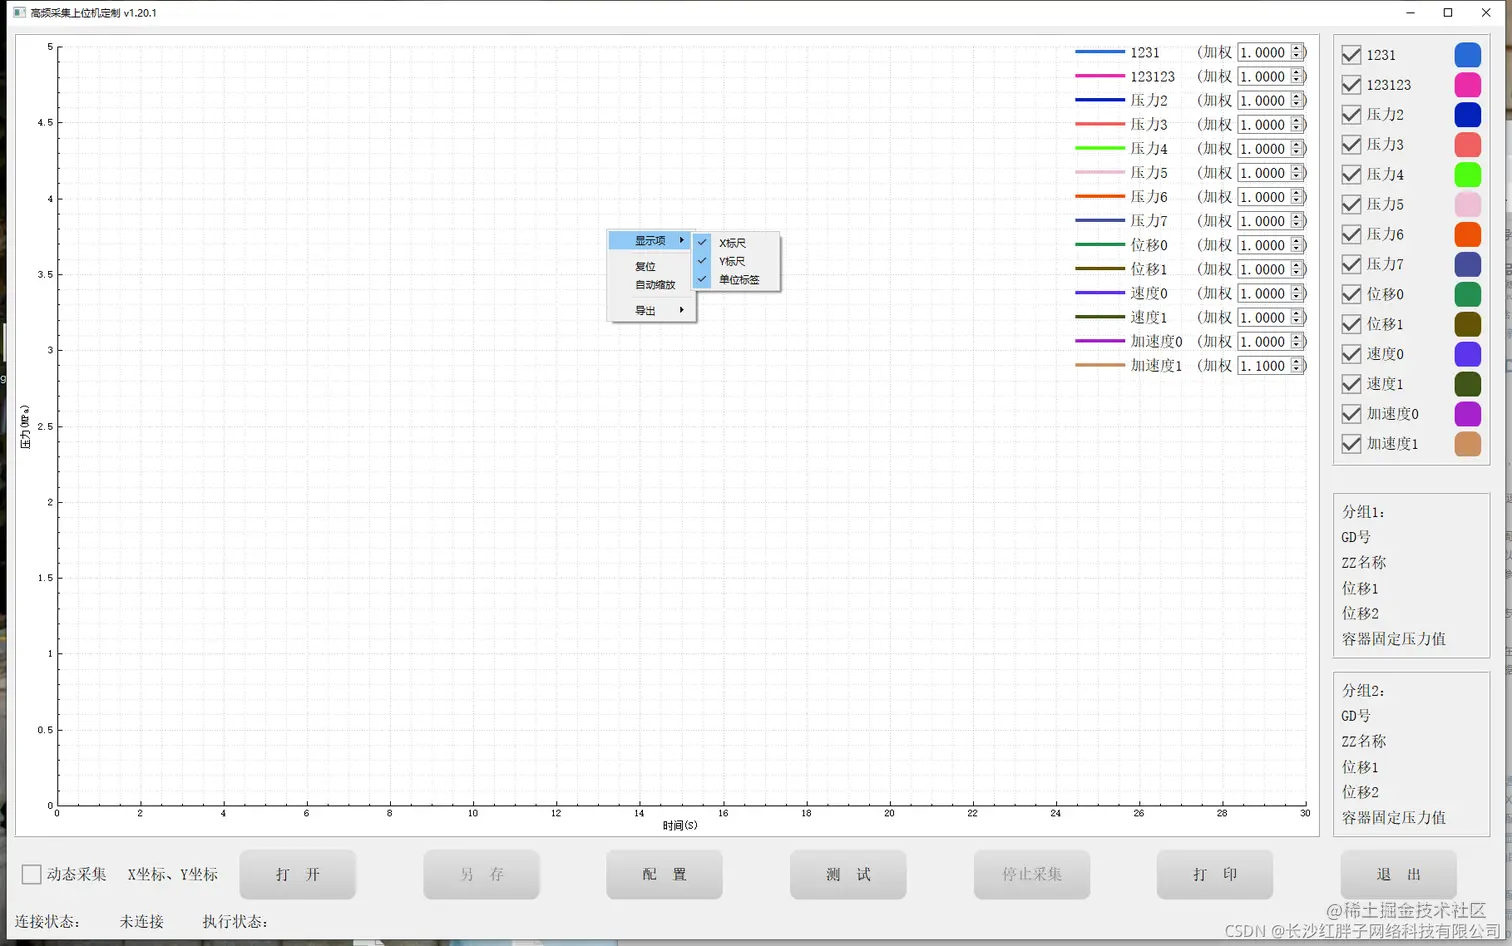Open the 配置 settings button
1512x946 pixels.
click(665, 875)
